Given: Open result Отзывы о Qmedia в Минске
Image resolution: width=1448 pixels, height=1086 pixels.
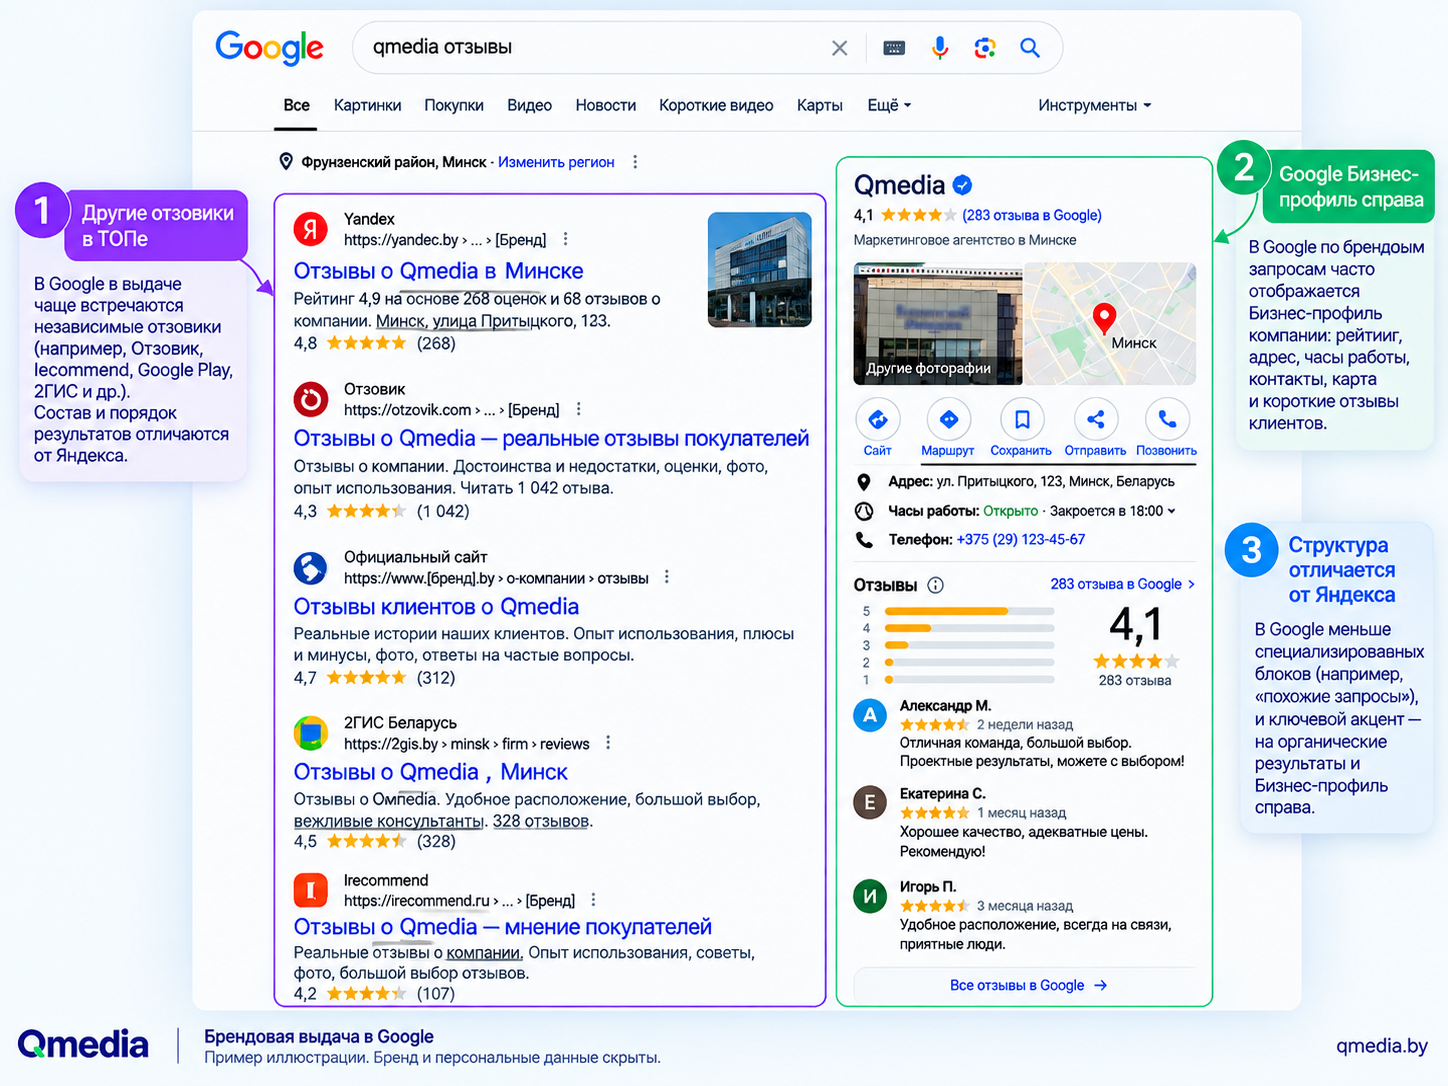Looking at the screenshot, I should [x=438, y=271].
